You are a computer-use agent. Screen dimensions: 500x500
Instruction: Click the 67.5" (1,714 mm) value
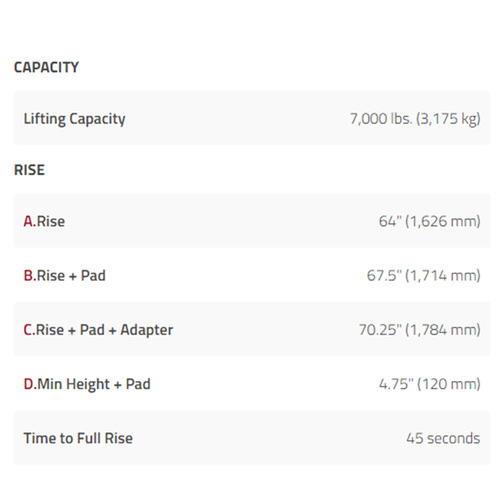click(424, 276)
